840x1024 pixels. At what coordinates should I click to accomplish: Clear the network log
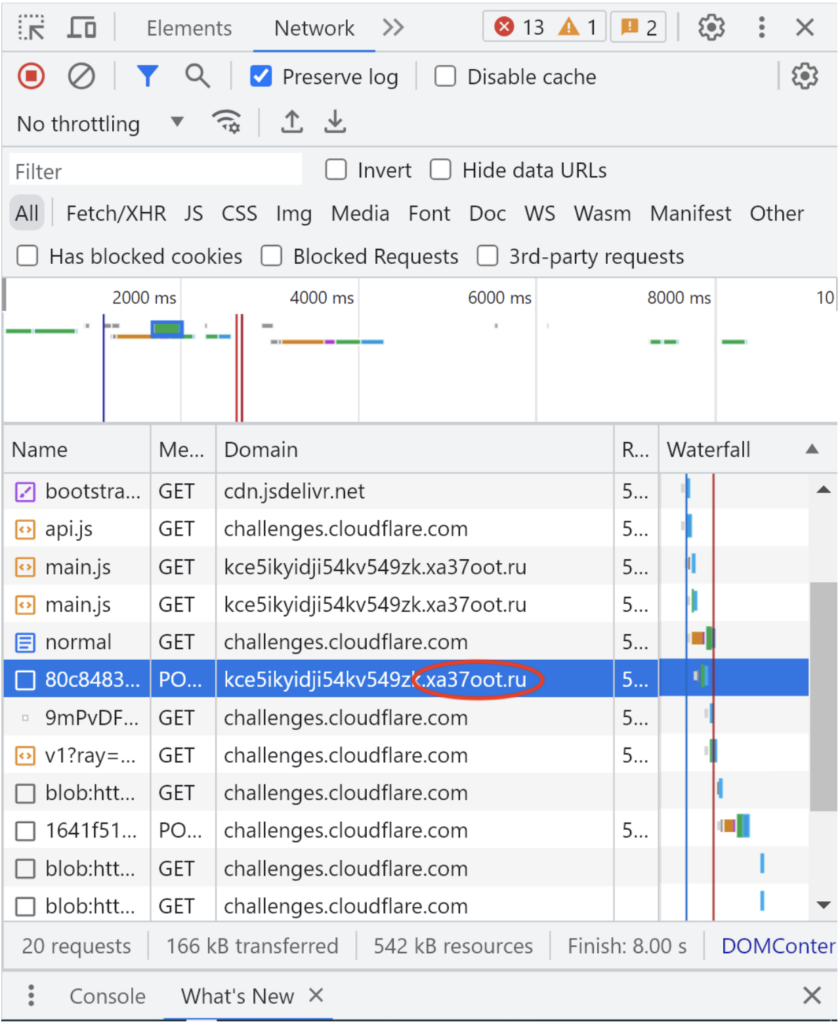click(82, 76)
